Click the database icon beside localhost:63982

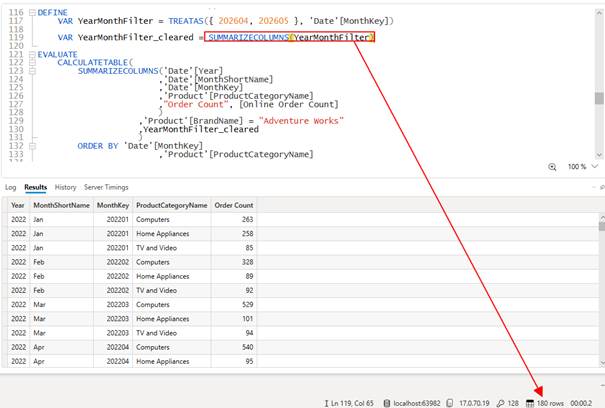click(387, 403)
